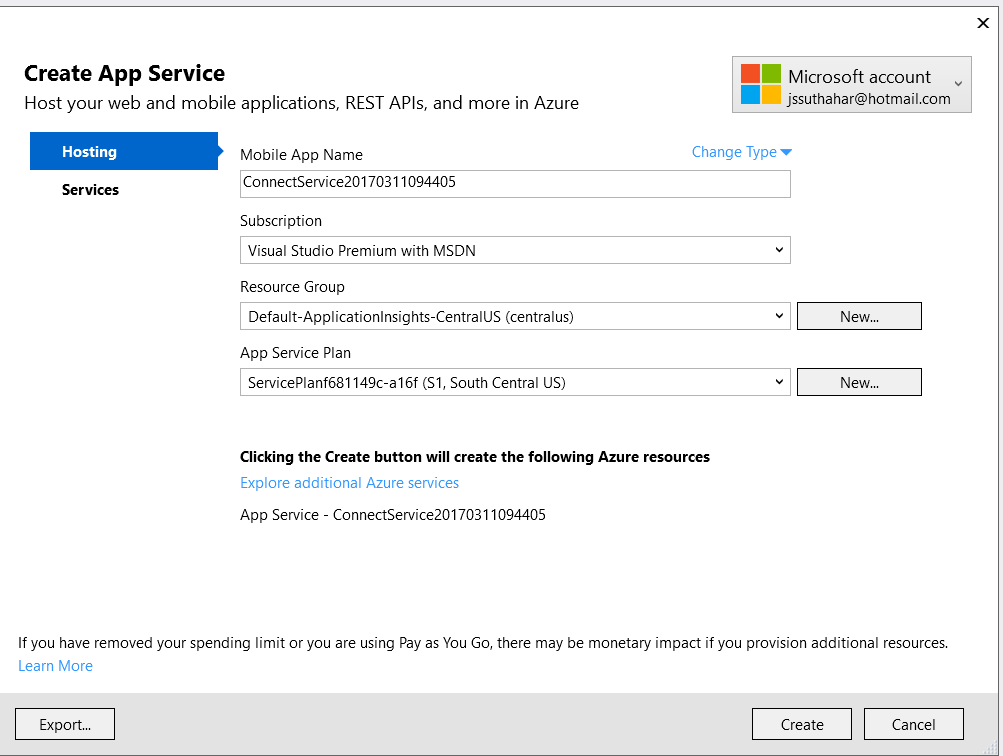Click the Export button

(65, 724)
